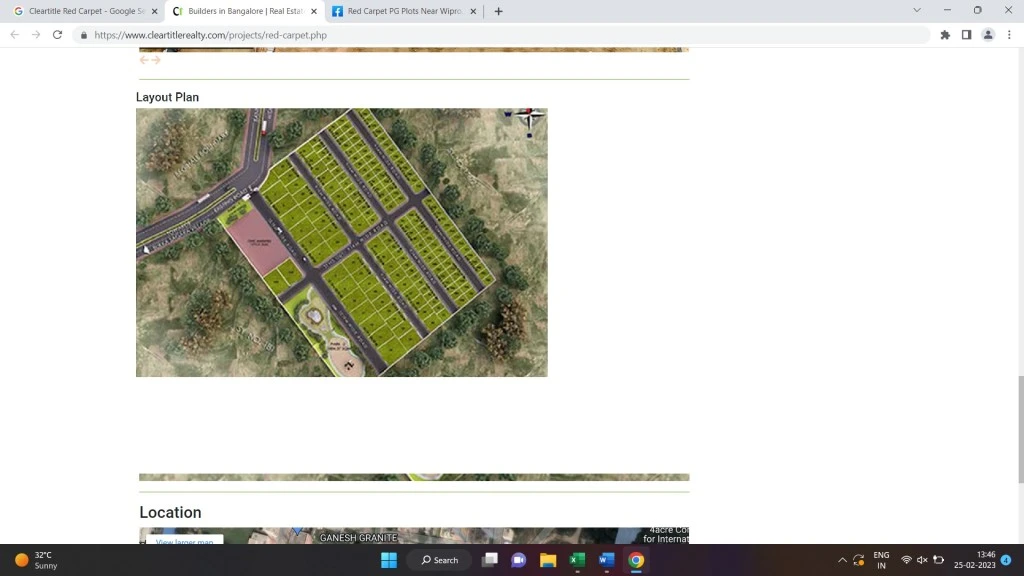Click the Layout Plan heading
This screenshot has width=1024, height=576.
pyautogui.click(x=167, y=97)
